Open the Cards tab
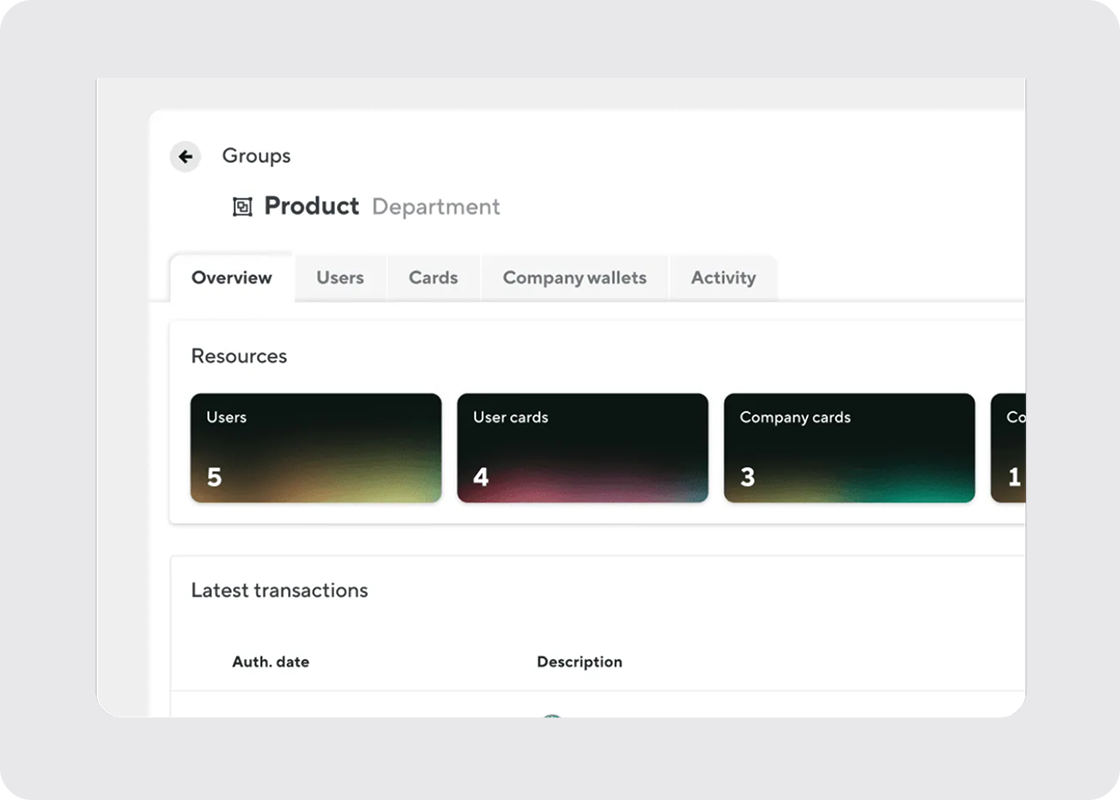 tap(432, 278)
